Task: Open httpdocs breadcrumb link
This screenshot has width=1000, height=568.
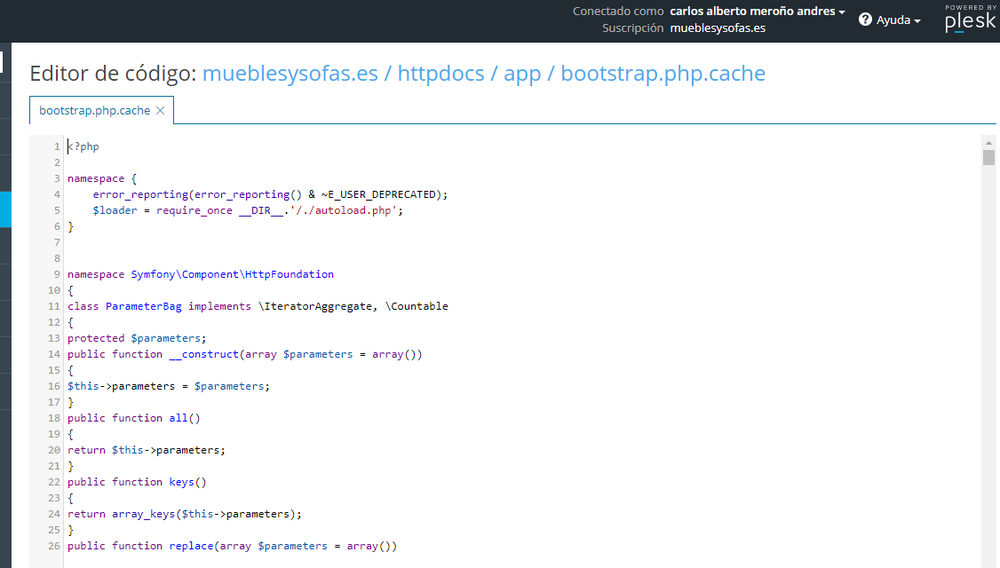Action: pos(441,73)
